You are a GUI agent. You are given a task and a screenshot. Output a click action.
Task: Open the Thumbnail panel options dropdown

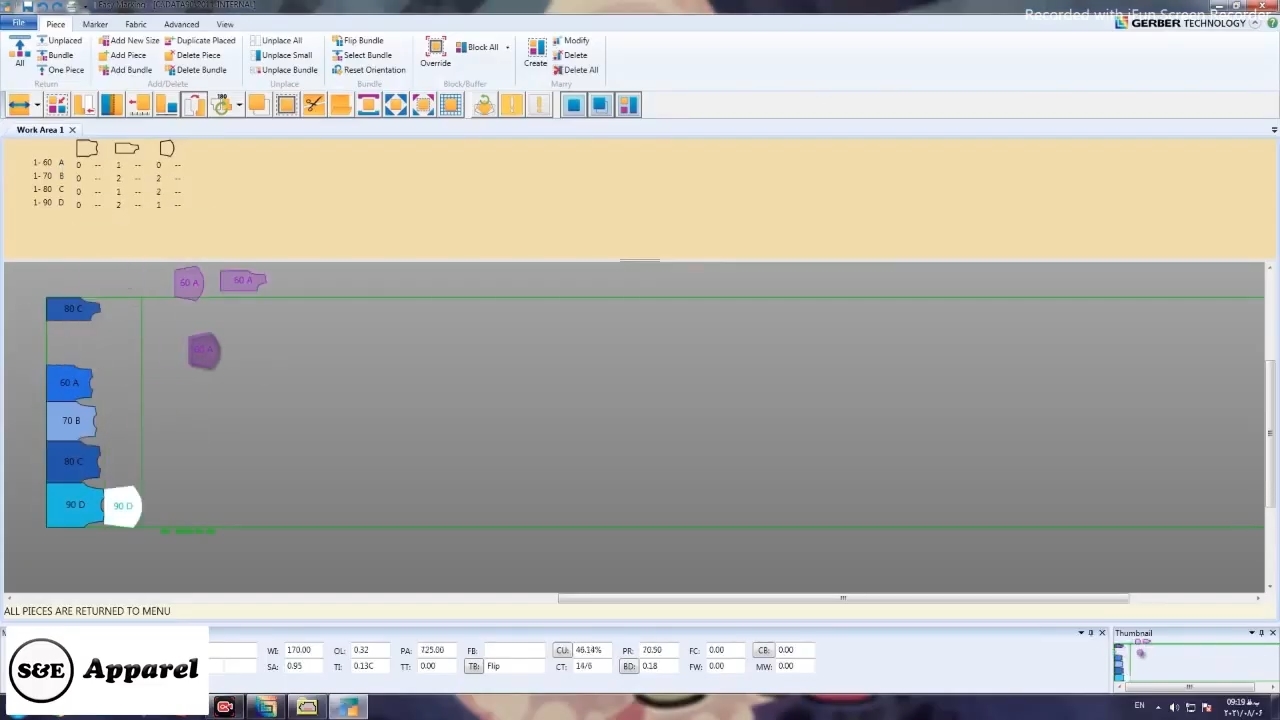(1251, 633)
